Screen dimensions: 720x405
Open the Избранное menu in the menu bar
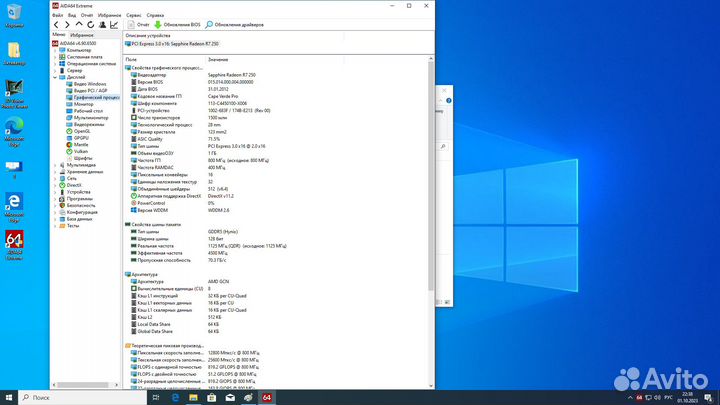pos(109,15)
